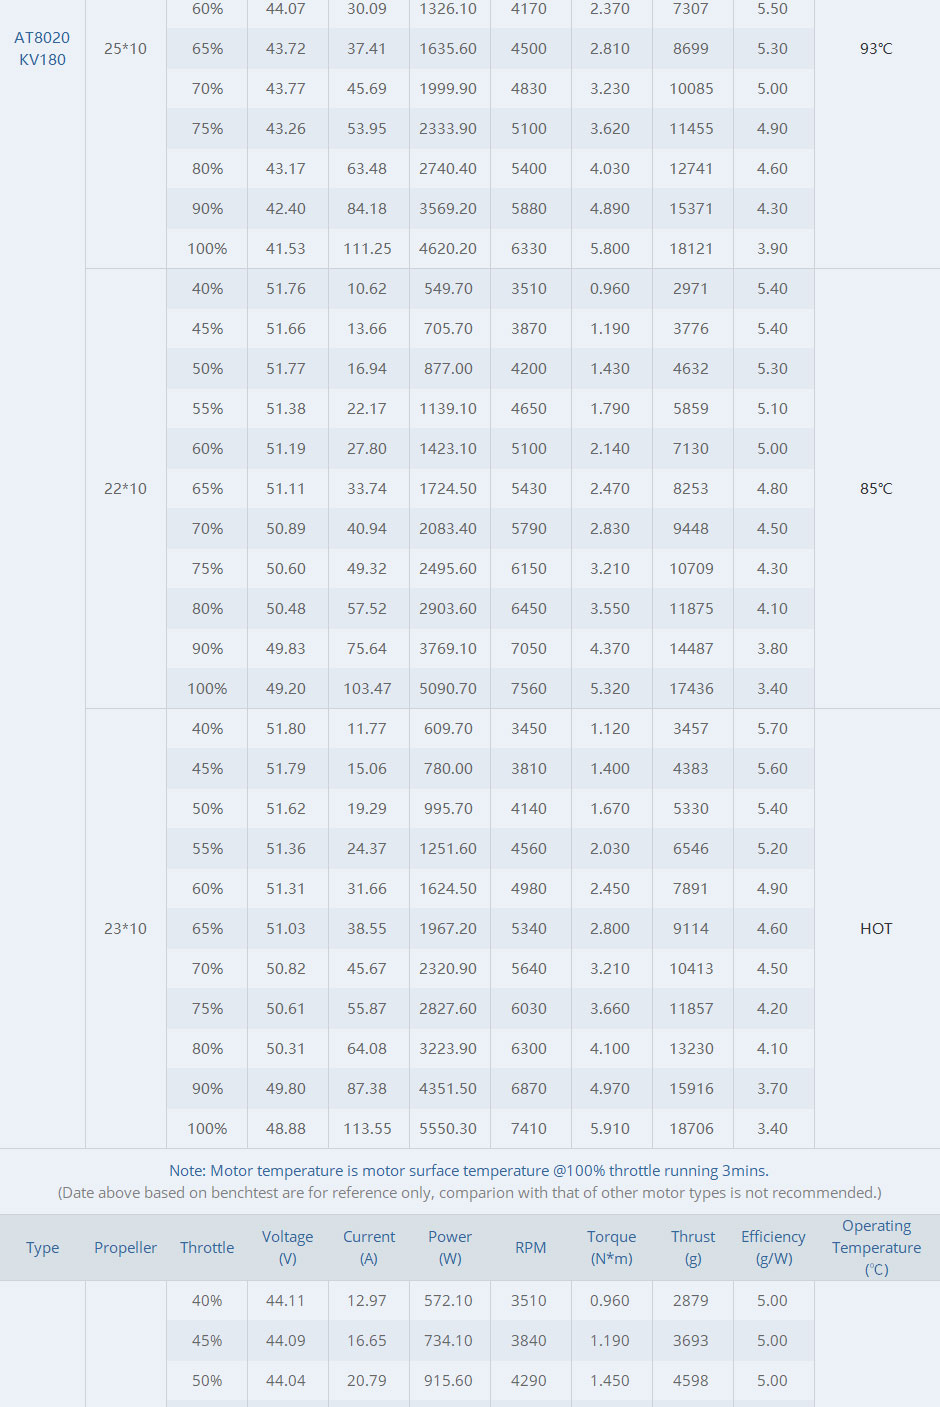Click the 93℃ operating temperature cell

coord(876,48)
